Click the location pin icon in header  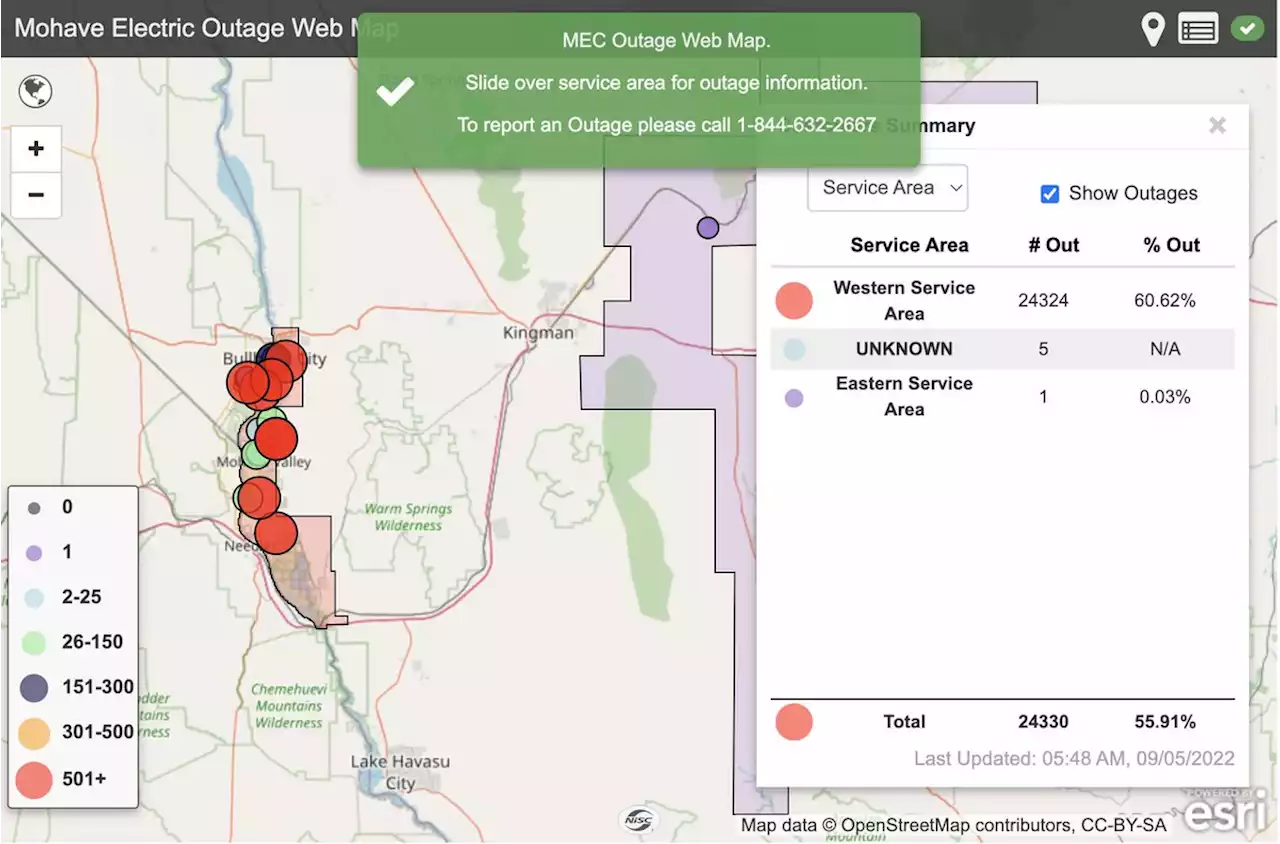pyautogui.click(x=1153, y=28)
